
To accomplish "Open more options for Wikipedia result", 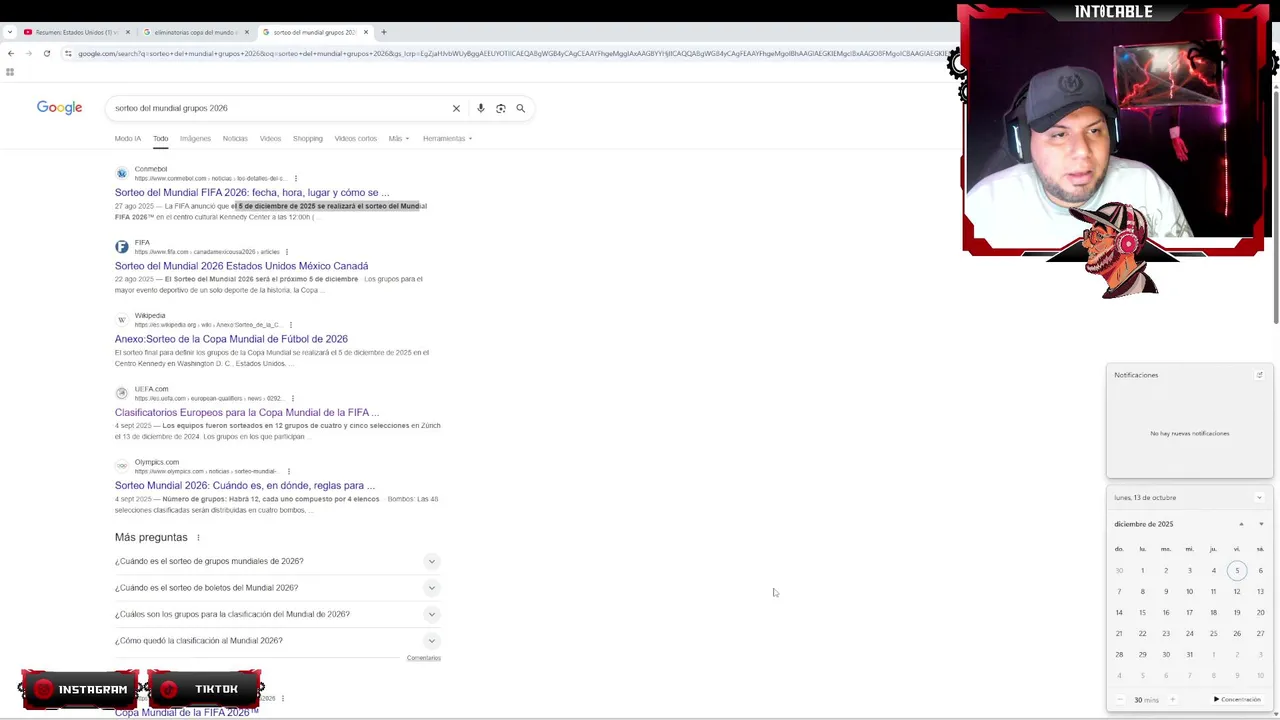I will tap(291, 325).
